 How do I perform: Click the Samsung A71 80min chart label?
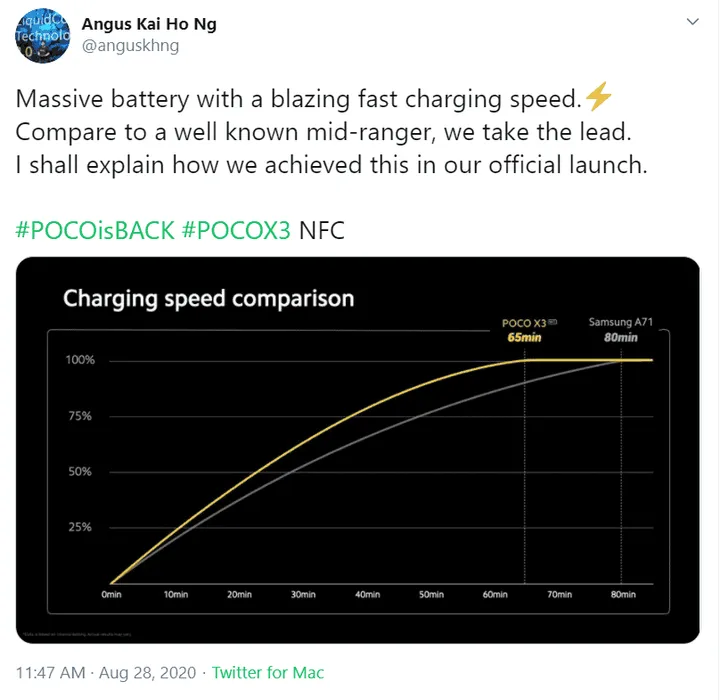(x=621, y=330)
